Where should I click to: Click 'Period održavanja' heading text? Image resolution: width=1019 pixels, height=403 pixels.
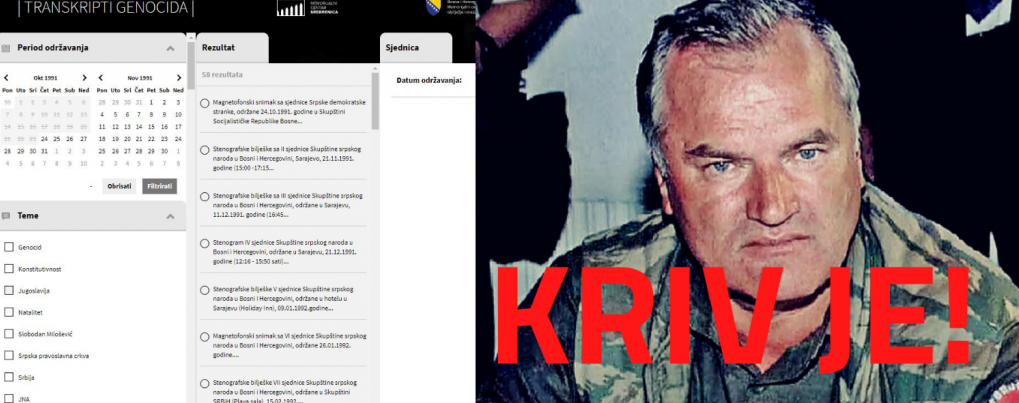[53, 48]
